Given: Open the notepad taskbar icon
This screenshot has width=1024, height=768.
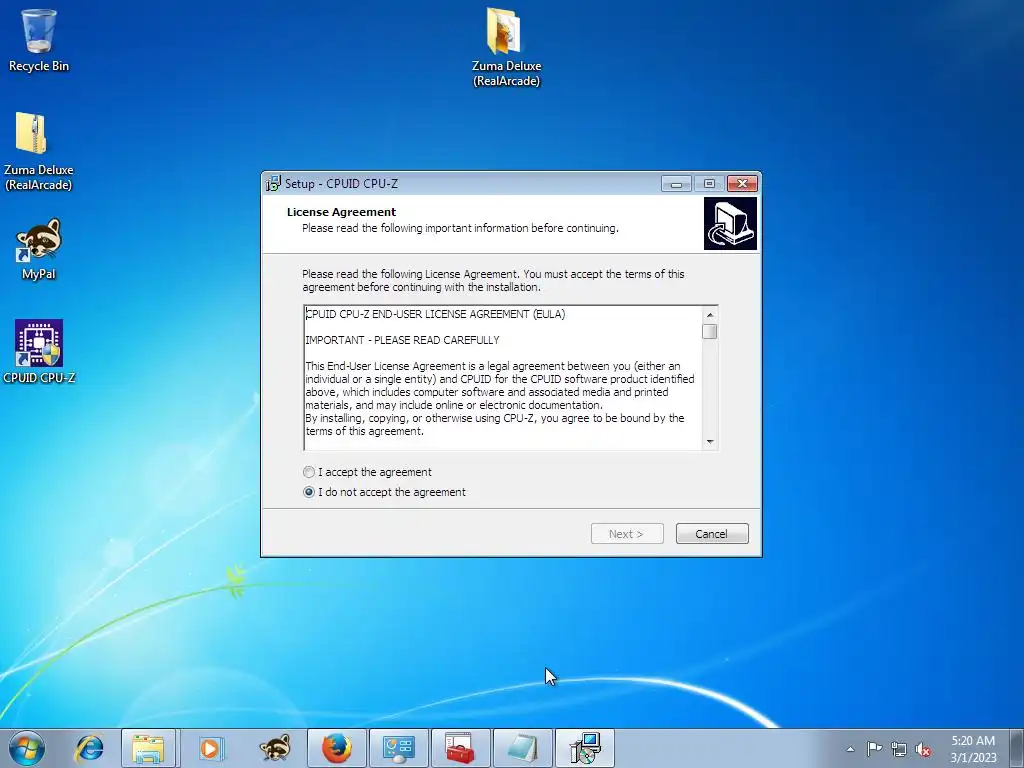Looking at the screenshot, I should pyautogui.click(x=522, y=748).
